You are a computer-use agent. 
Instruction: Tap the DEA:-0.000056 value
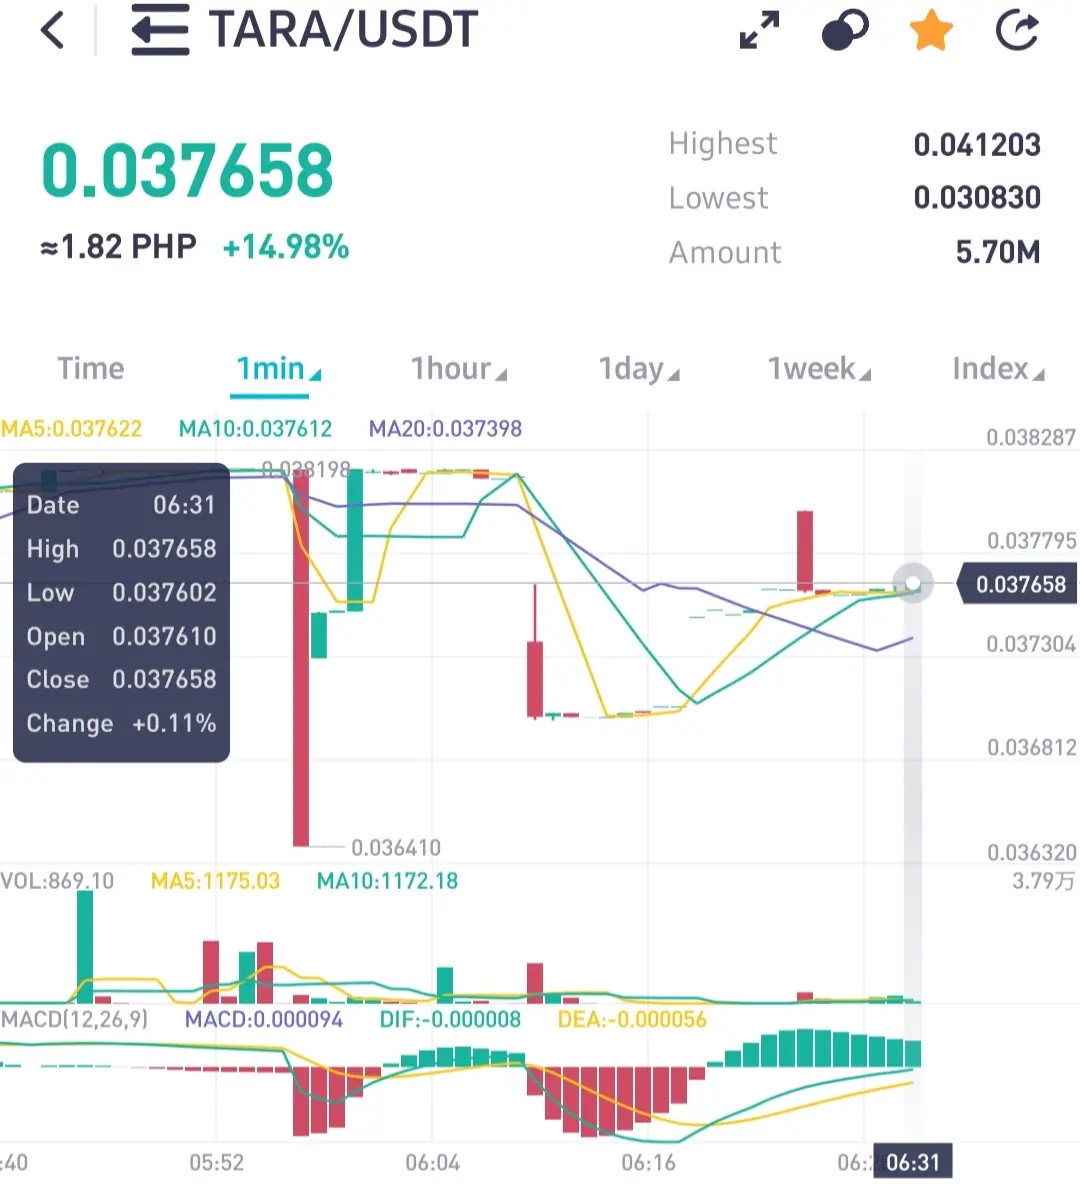point(632,1020)
